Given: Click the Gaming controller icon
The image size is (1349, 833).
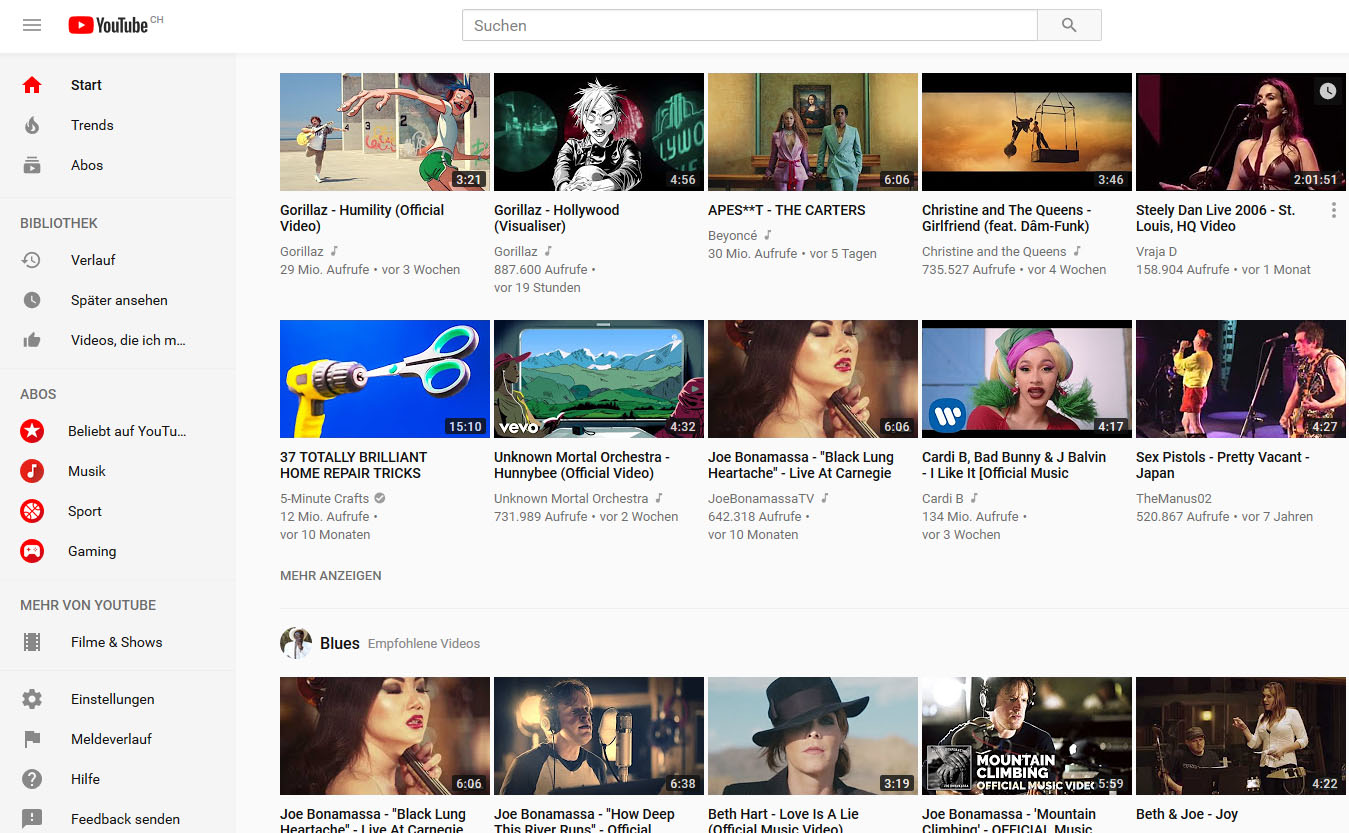Looking at the screenshot, I should tap(32, 551).
